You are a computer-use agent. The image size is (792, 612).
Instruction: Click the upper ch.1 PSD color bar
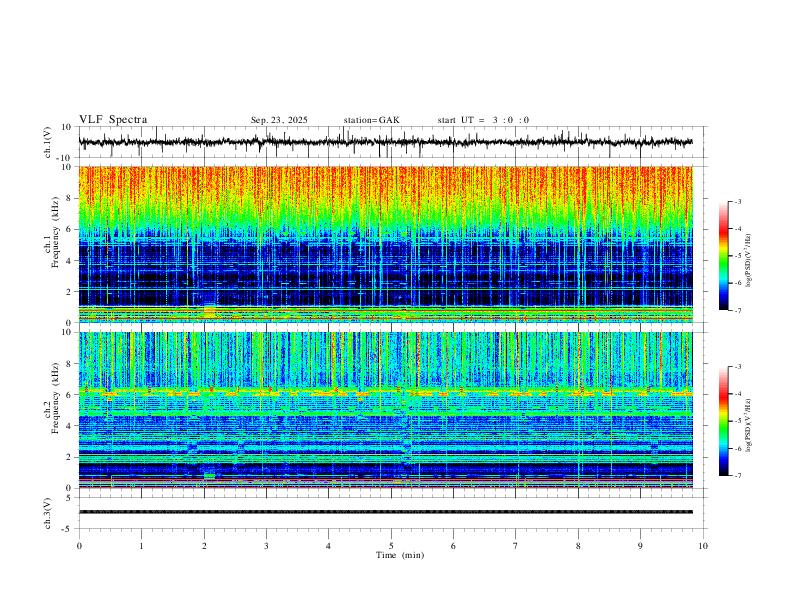[723, 256]
